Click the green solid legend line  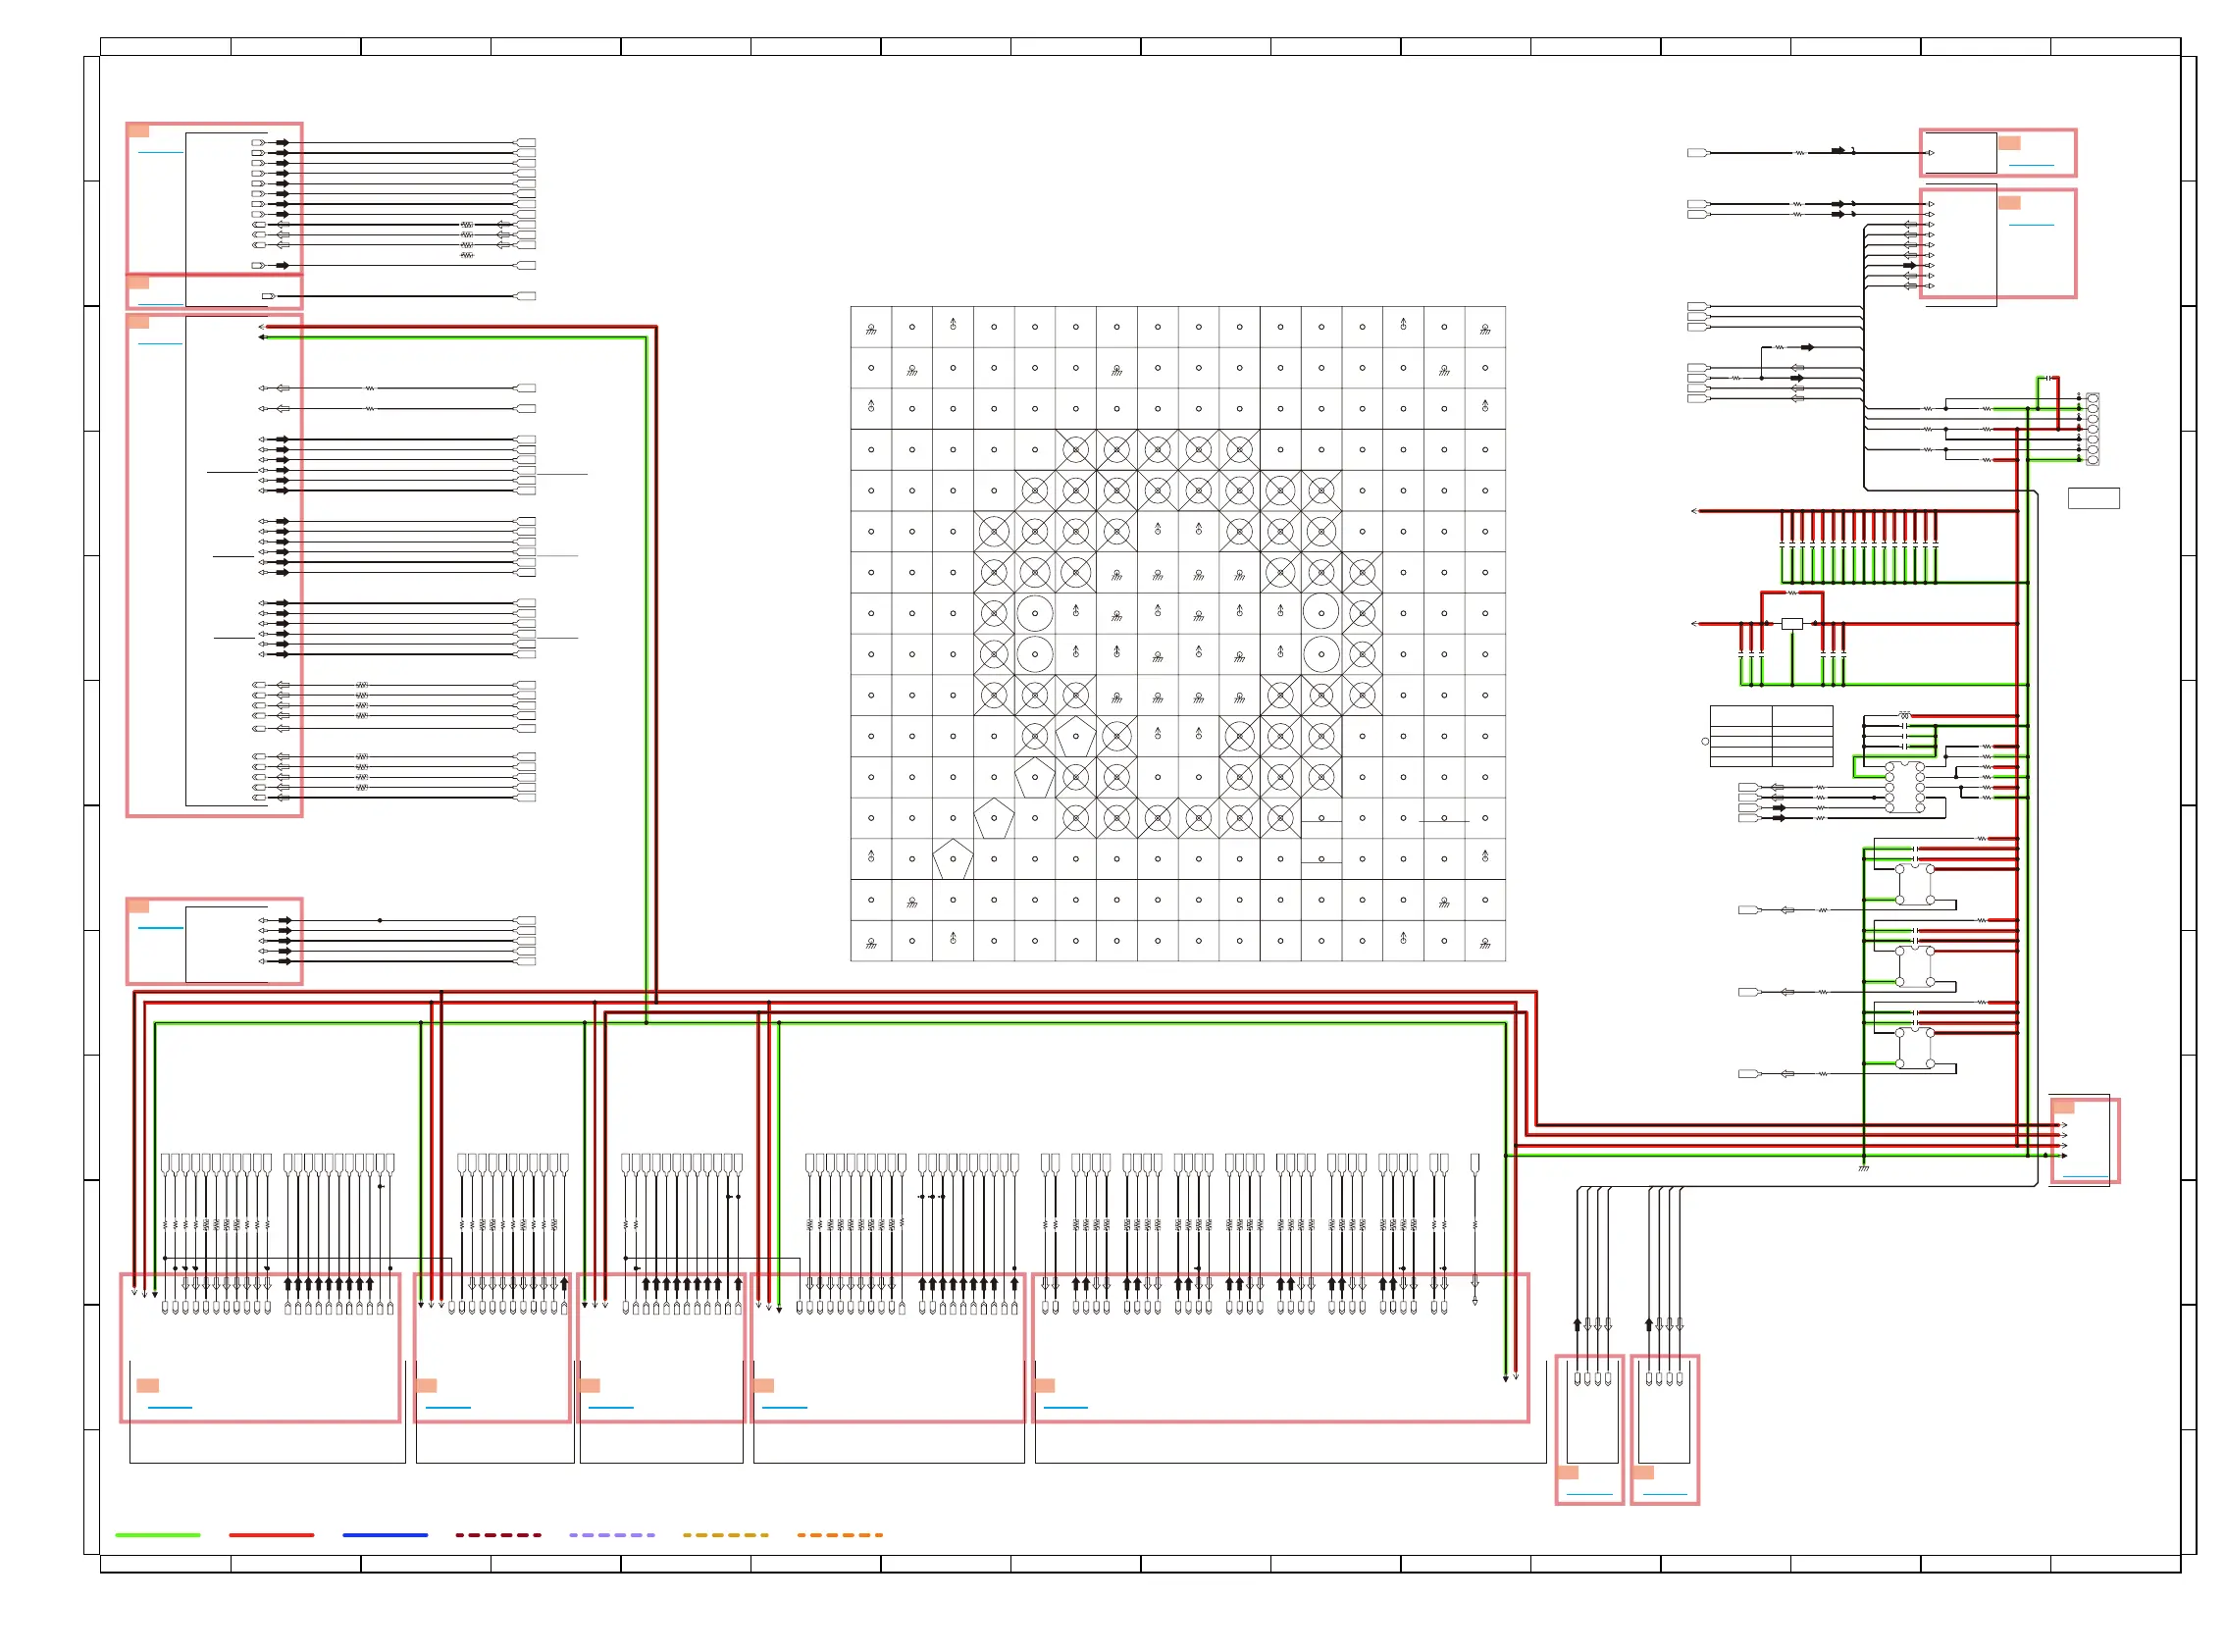(158, 1534)
